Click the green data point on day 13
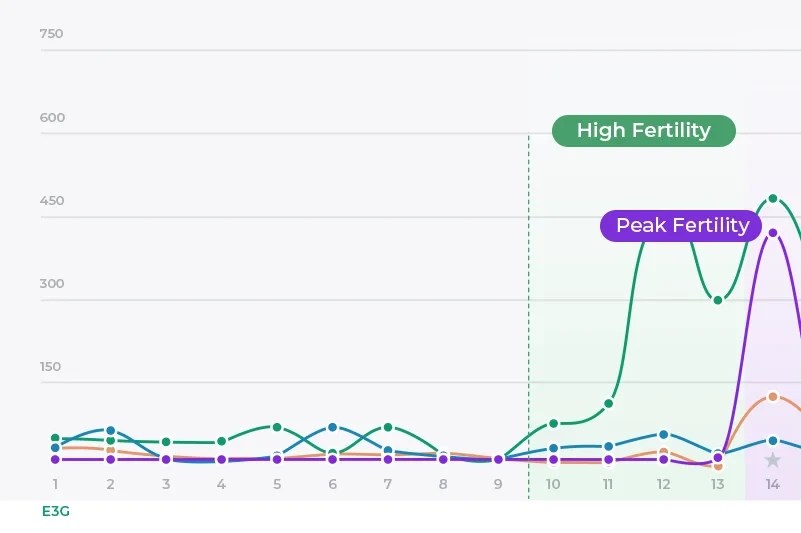801x533 pixels. click(x=718, y=300)
